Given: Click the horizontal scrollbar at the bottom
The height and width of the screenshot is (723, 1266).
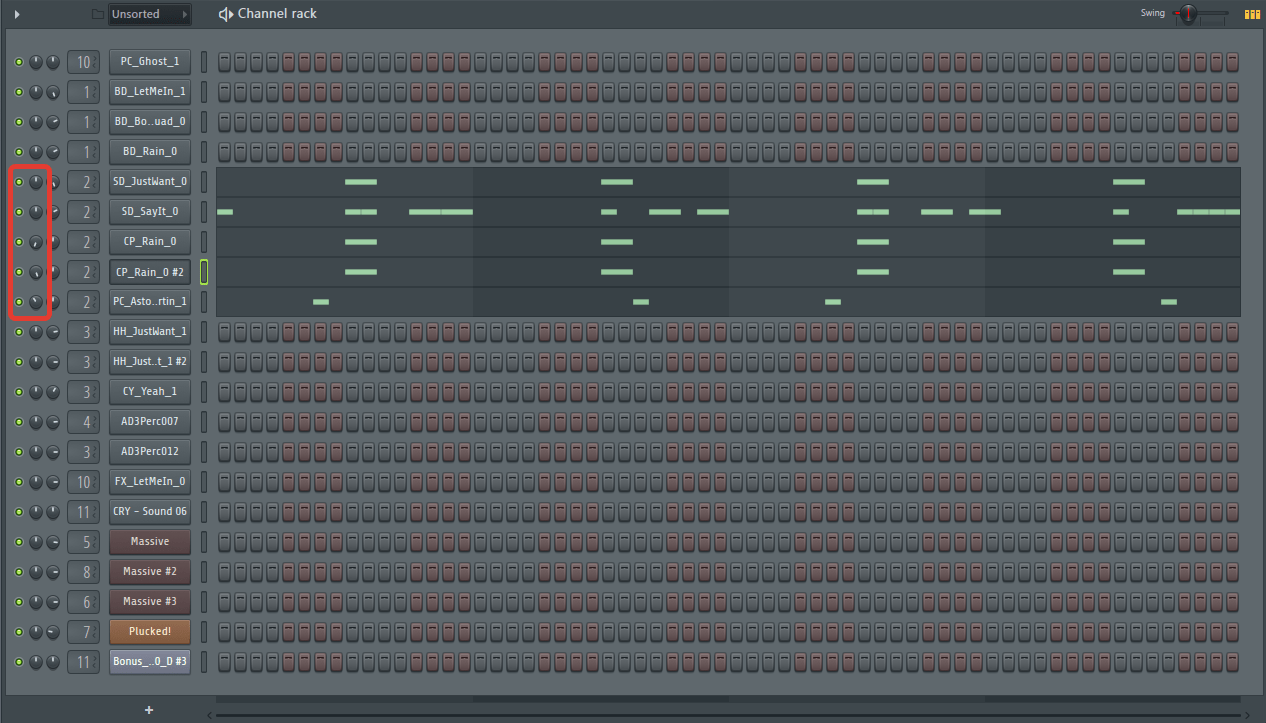Looking at the screenshot, I should pyautogui.click(x=730, y=715).
